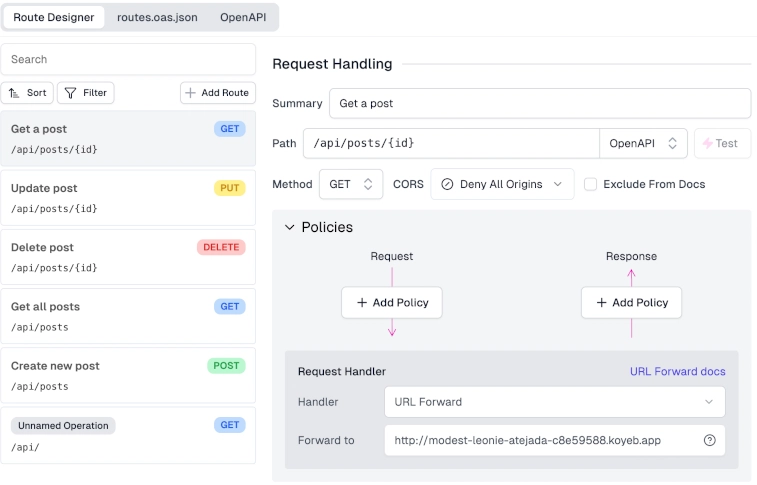Click the help icon in Forward to field
Viewport: 757px width, 485px height.
[709, 440]
